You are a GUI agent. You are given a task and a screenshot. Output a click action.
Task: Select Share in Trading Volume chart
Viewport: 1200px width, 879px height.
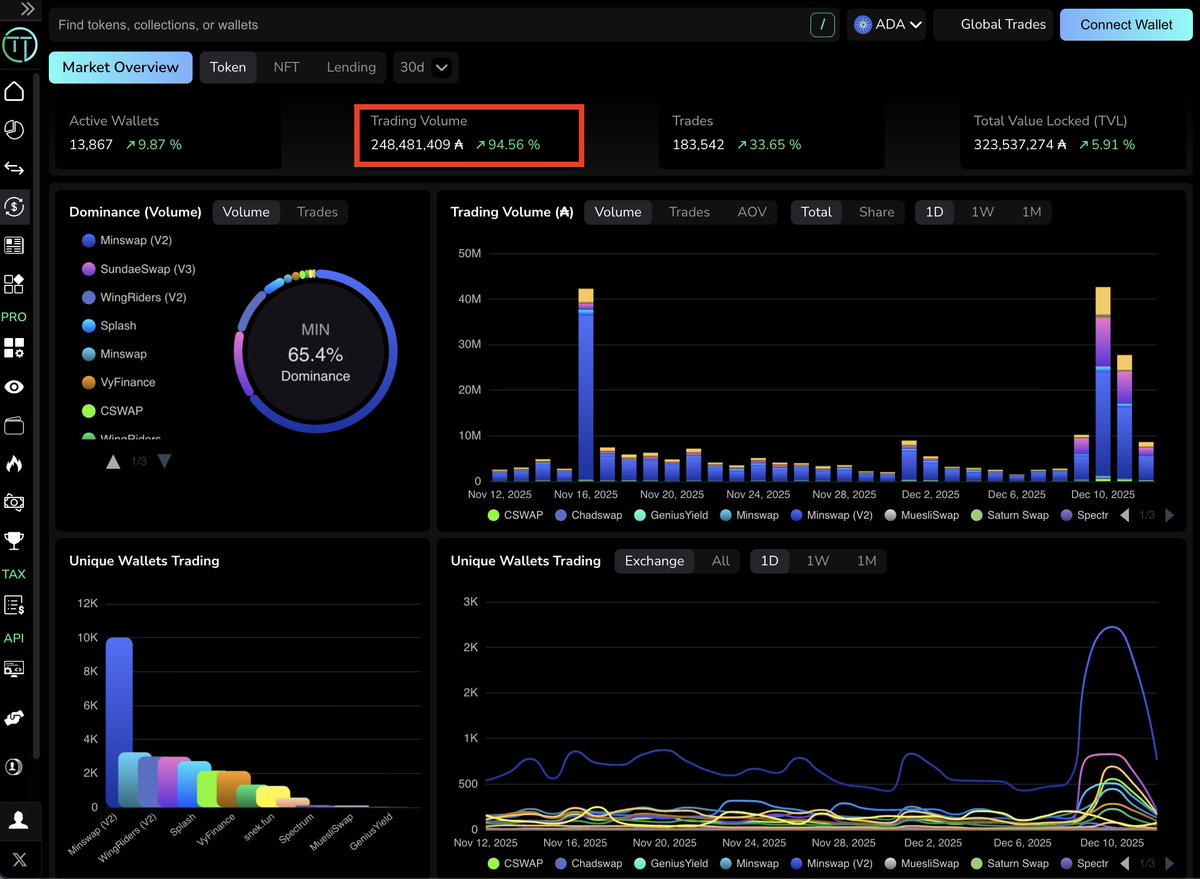(877, 212)
